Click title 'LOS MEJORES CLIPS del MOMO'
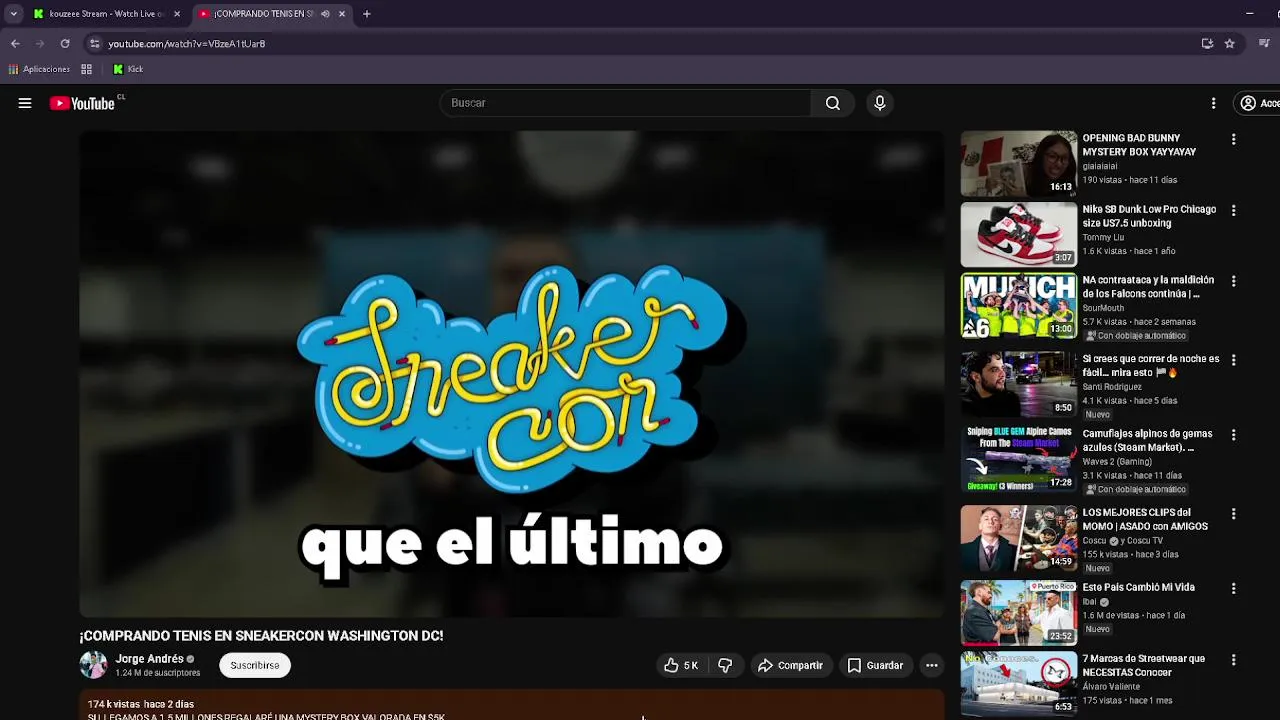Viewport: 1280px width, 720px height. pyautogui.click(x=1145, y=520)
